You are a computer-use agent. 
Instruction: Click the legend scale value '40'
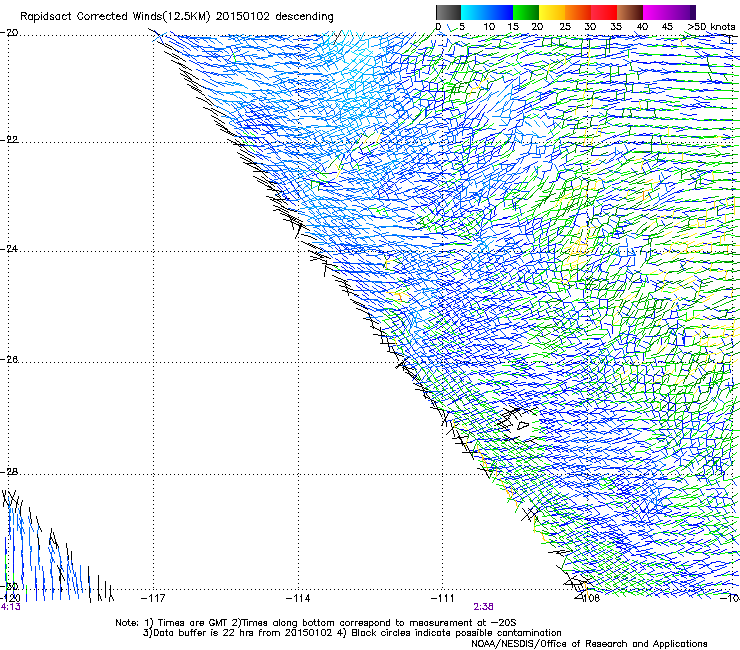(x=642, y=26)
